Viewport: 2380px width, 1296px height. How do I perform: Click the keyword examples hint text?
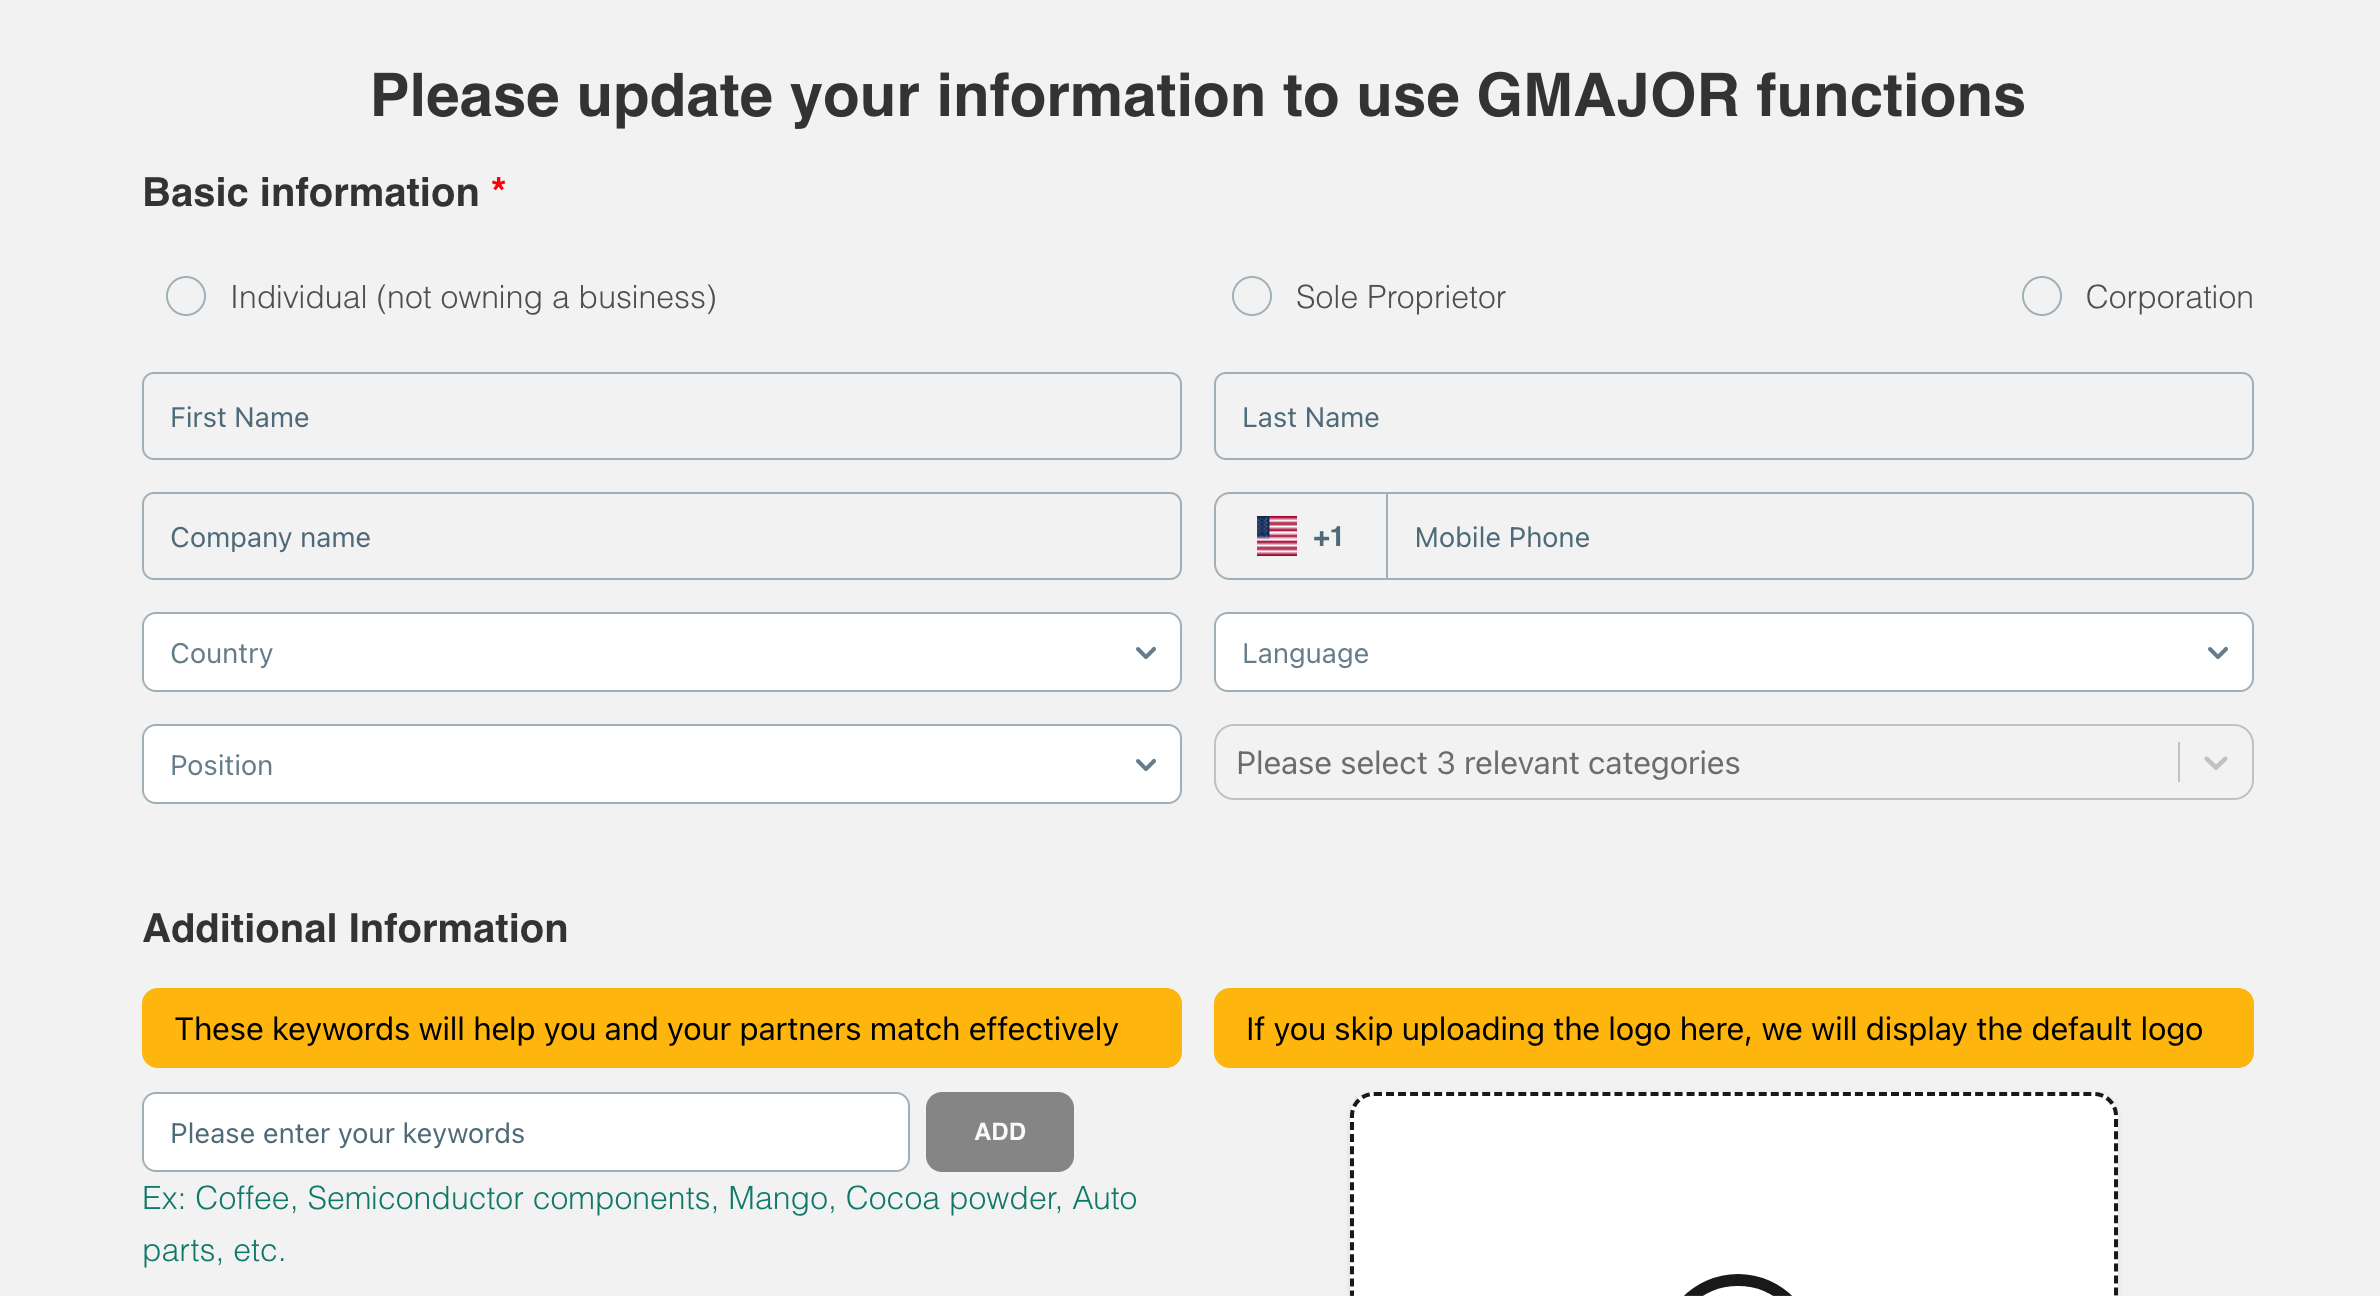pyautogui.click(x=640, y=1222)
